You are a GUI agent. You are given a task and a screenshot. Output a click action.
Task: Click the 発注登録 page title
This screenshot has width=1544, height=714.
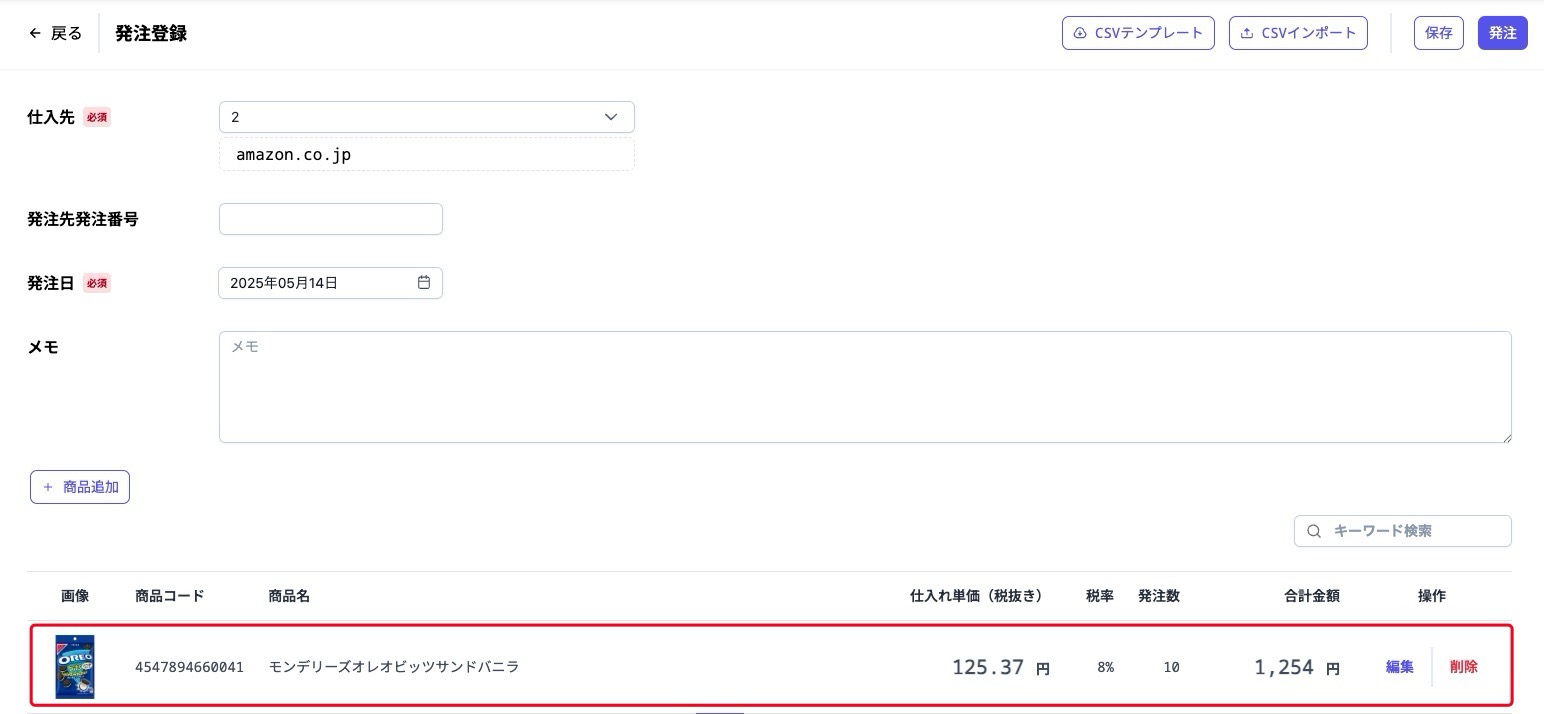(x=150, y=32)
